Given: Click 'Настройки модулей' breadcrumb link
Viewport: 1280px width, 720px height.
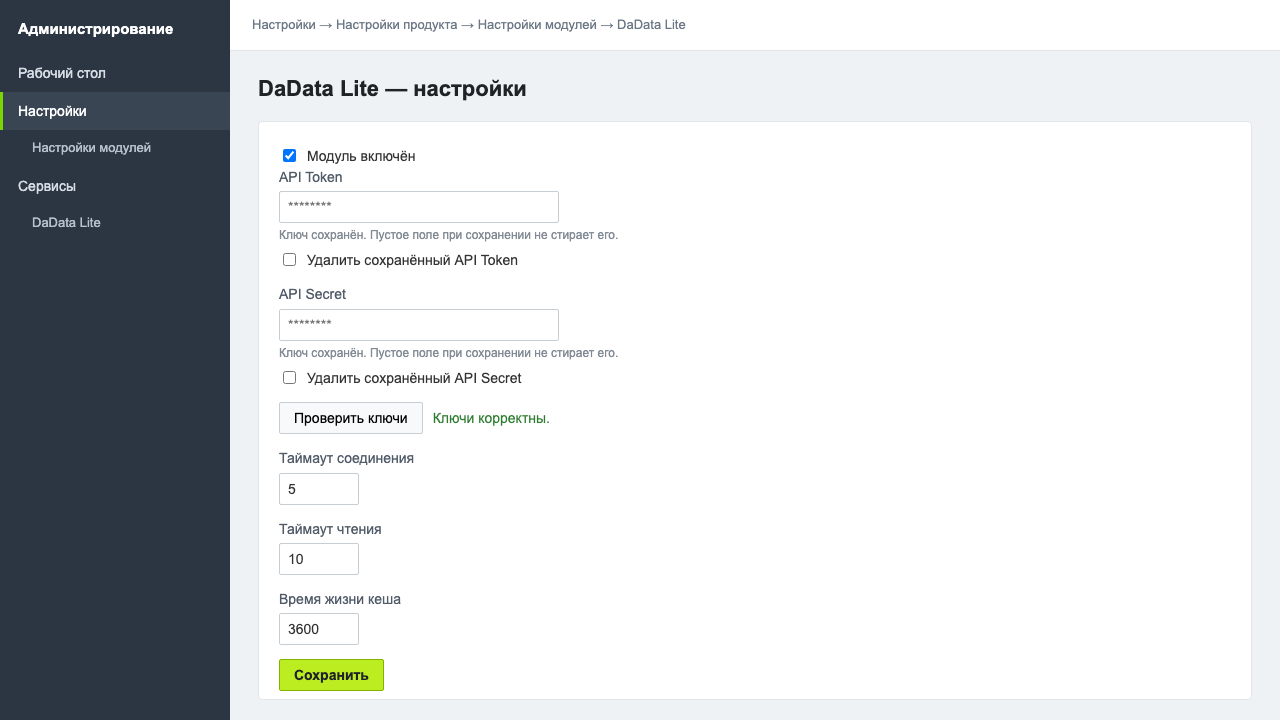Looking at the screenshot, I should [537, 25].
